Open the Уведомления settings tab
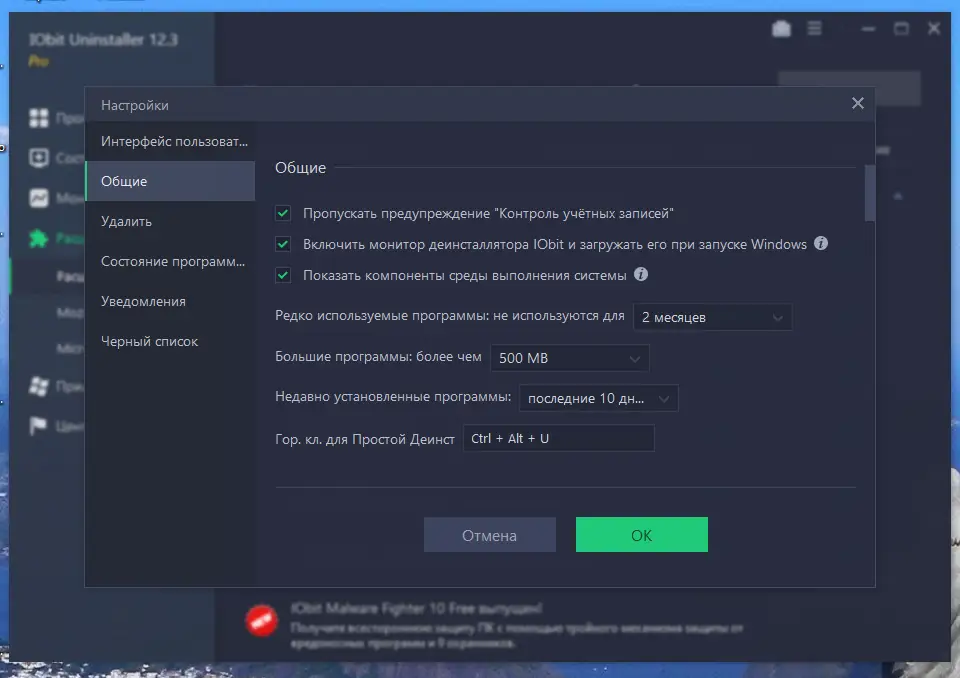 (x=170, y=301)
